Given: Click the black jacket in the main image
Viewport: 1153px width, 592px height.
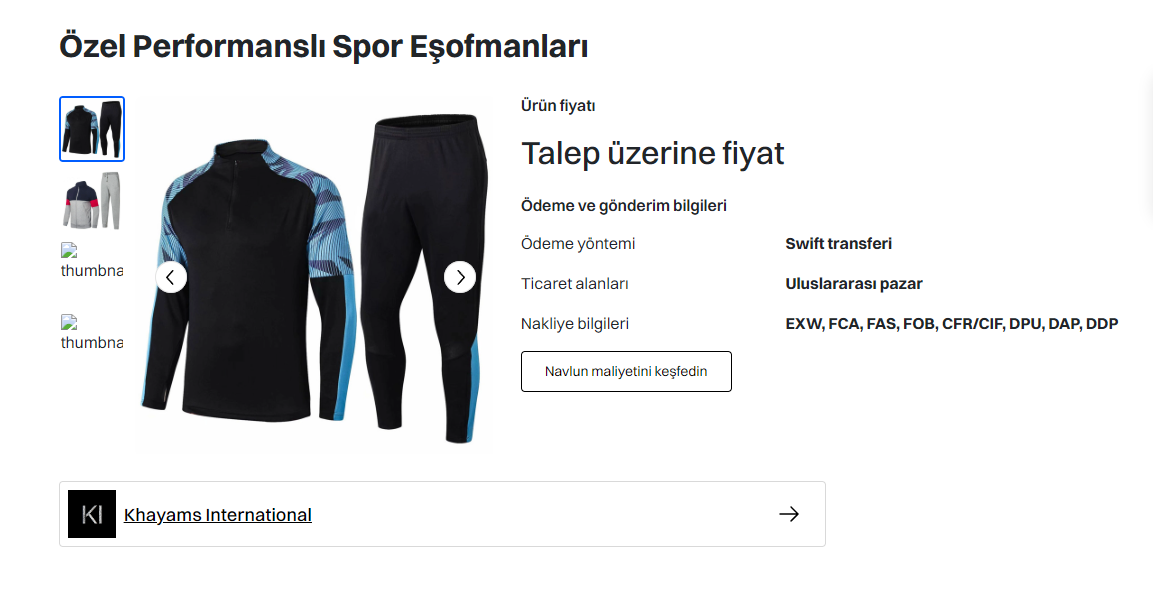Looking at the screenshot, I should [247, 279].
